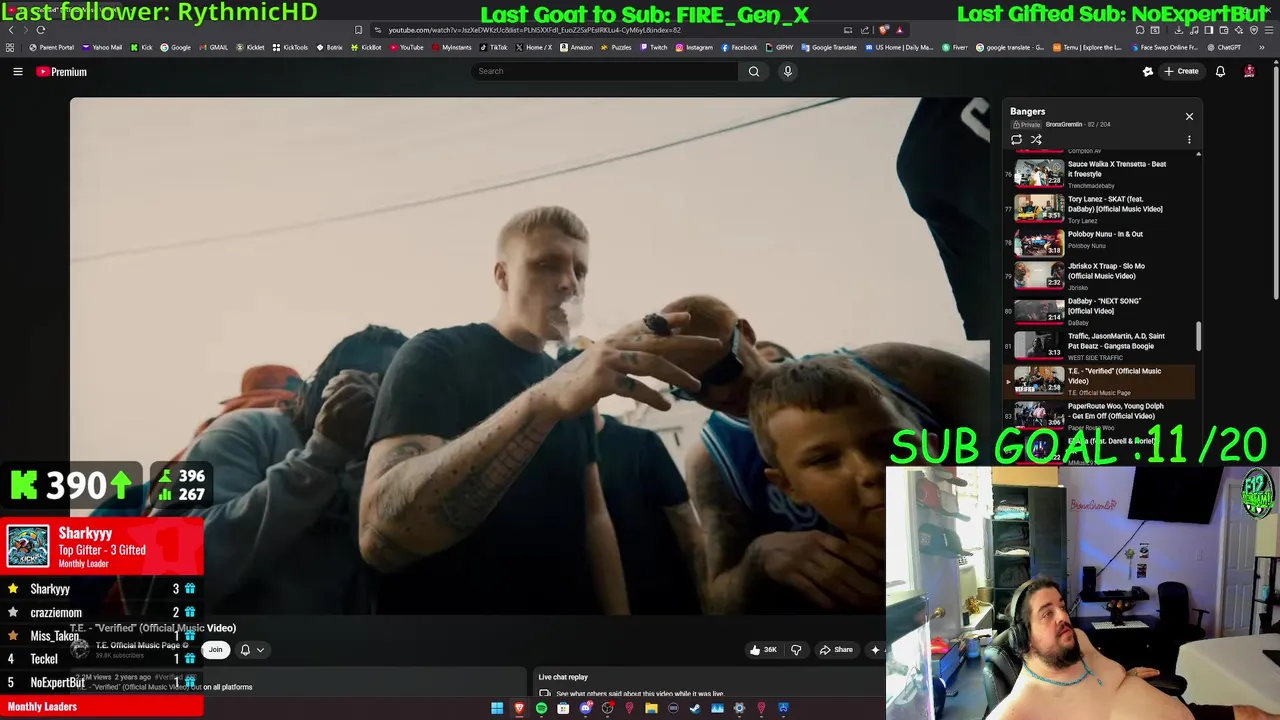This screenshot has width=1280, height=720.
Task: Play PaperRoute Woo Get Em Off item
Action: pos(1100,415)
